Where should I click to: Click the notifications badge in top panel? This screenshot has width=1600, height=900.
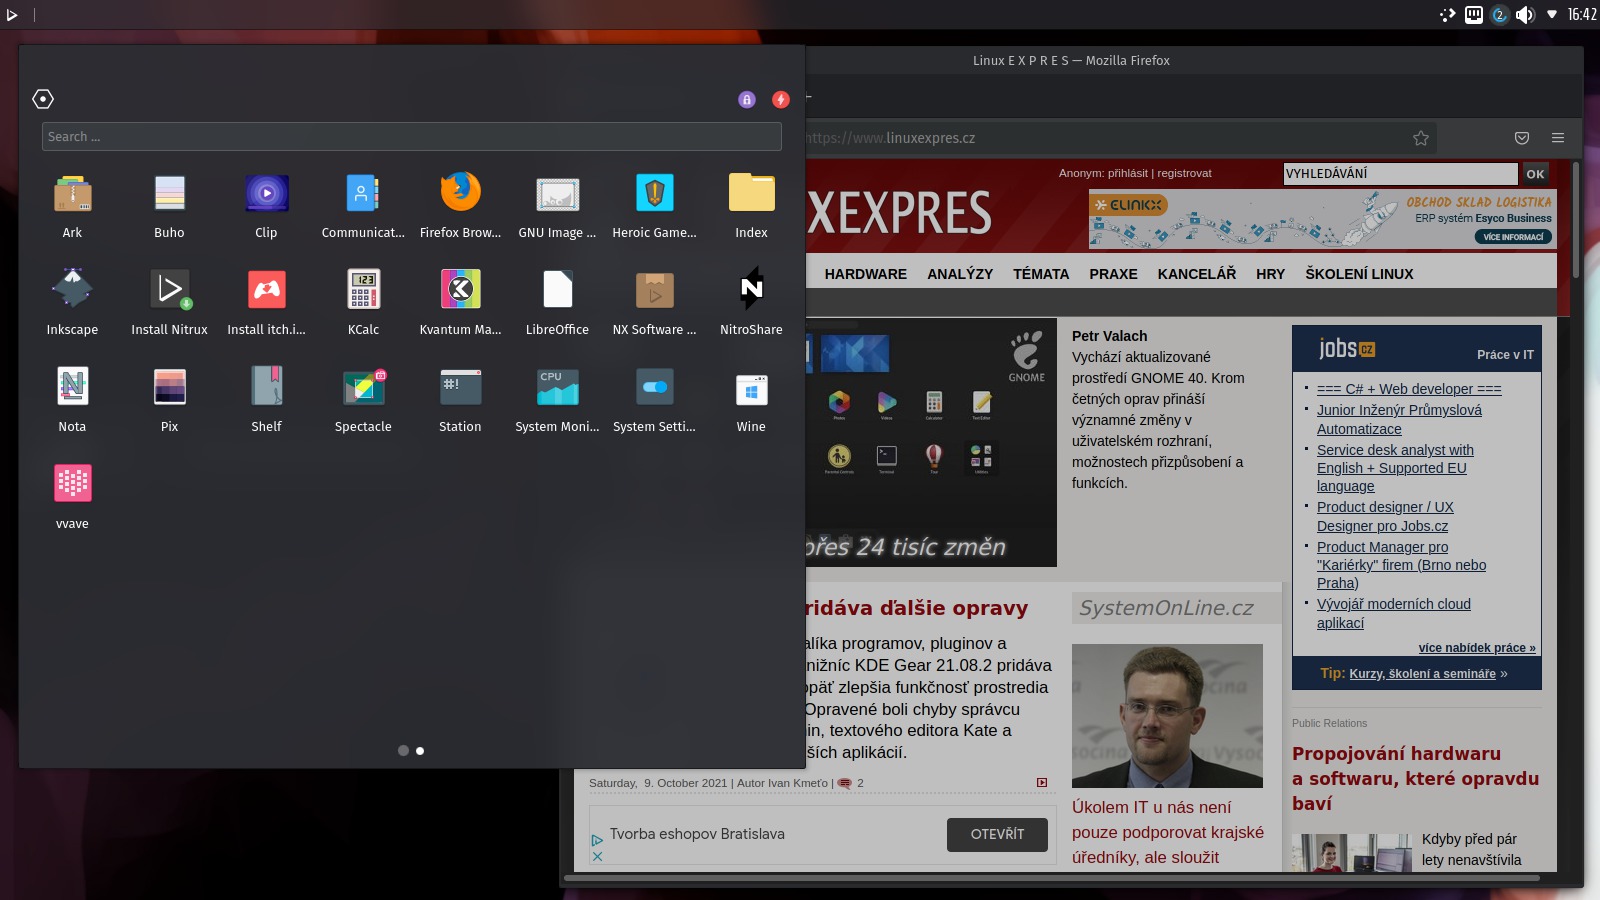point(1499,14)
